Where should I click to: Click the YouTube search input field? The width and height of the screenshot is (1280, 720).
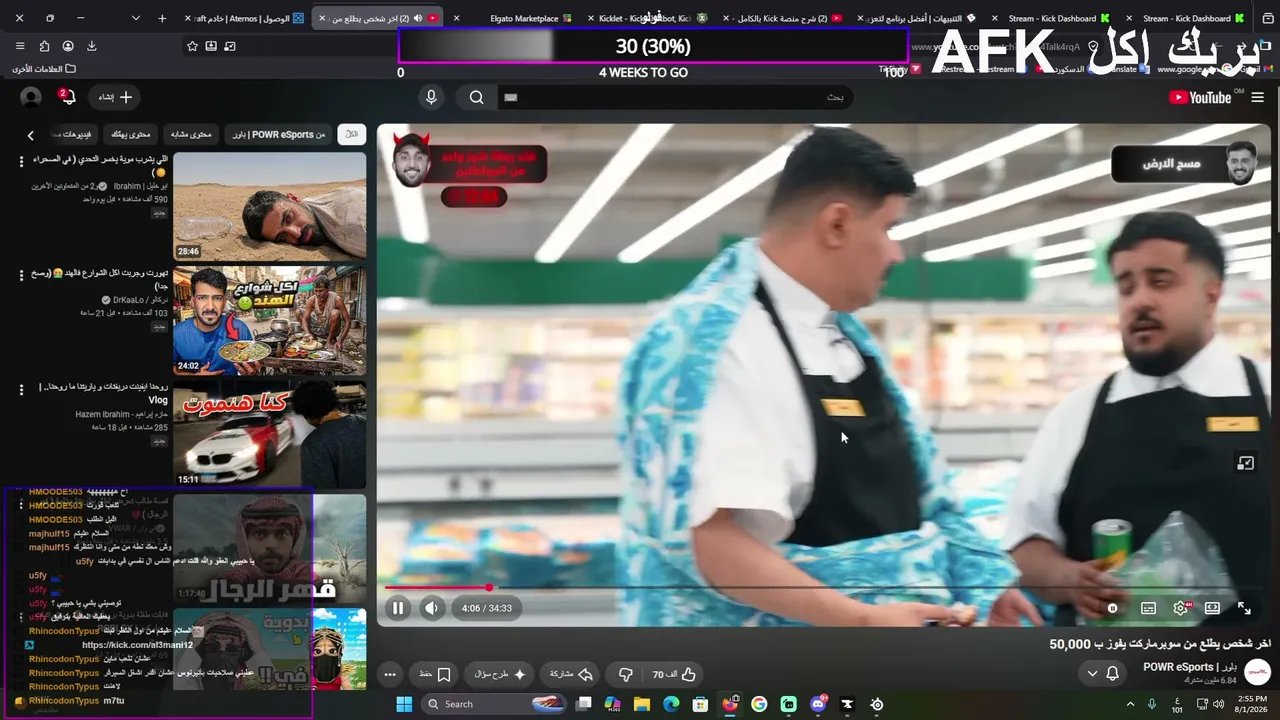pos(675,97)
